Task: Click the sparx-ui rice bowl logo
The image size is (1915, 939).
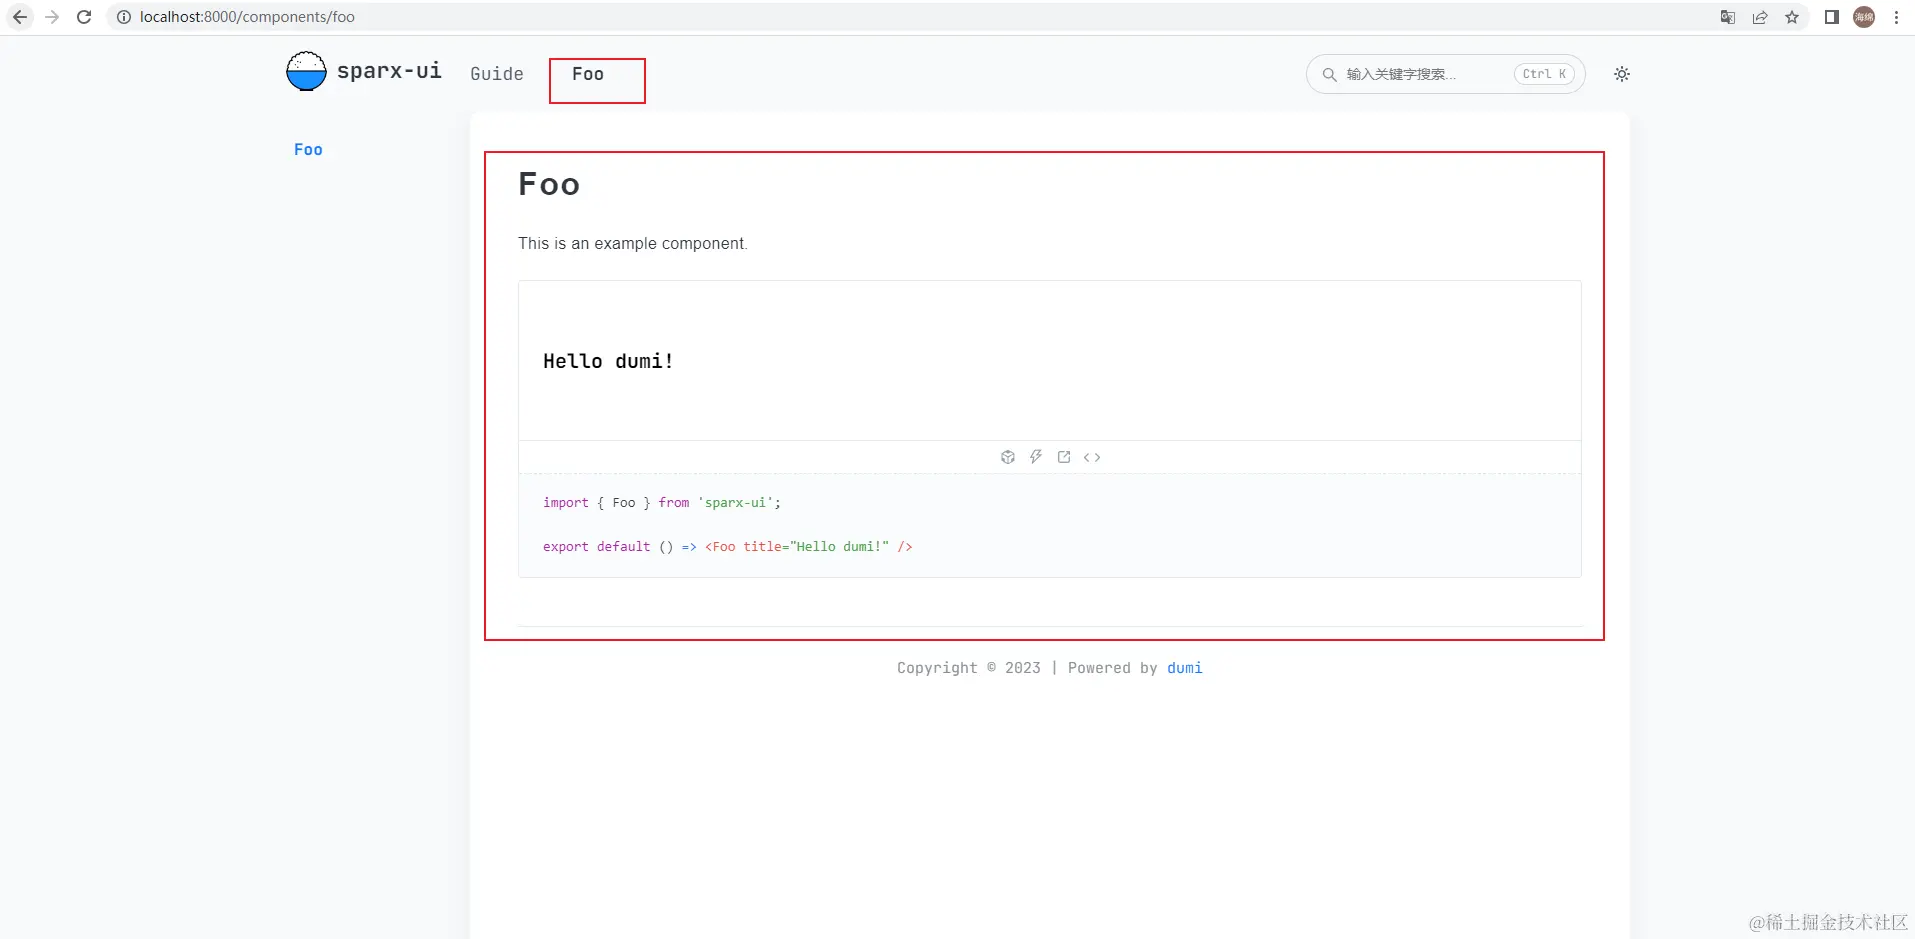Action: 306,71
